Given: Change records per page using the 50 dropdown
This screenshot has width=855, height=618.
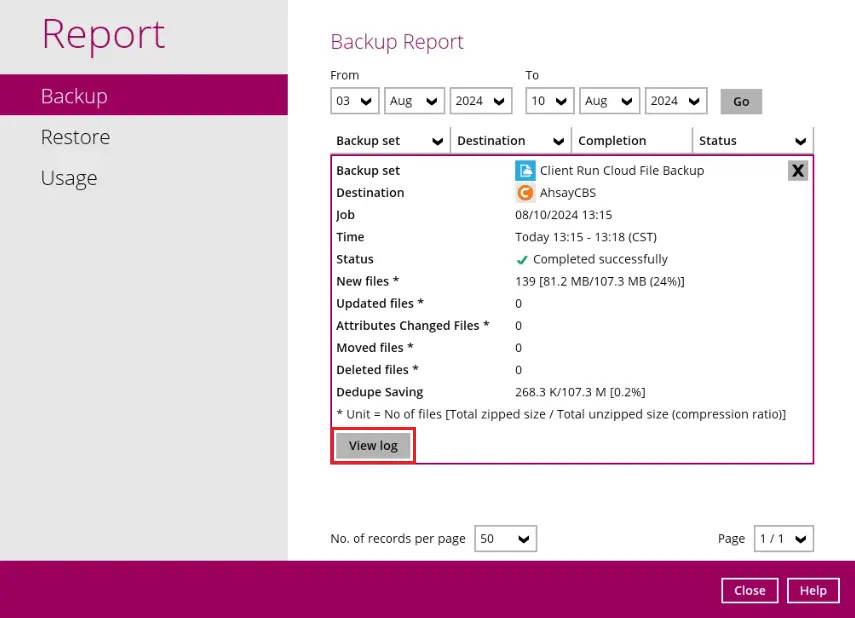Looking at the screenshot, I should pos(505,538).
